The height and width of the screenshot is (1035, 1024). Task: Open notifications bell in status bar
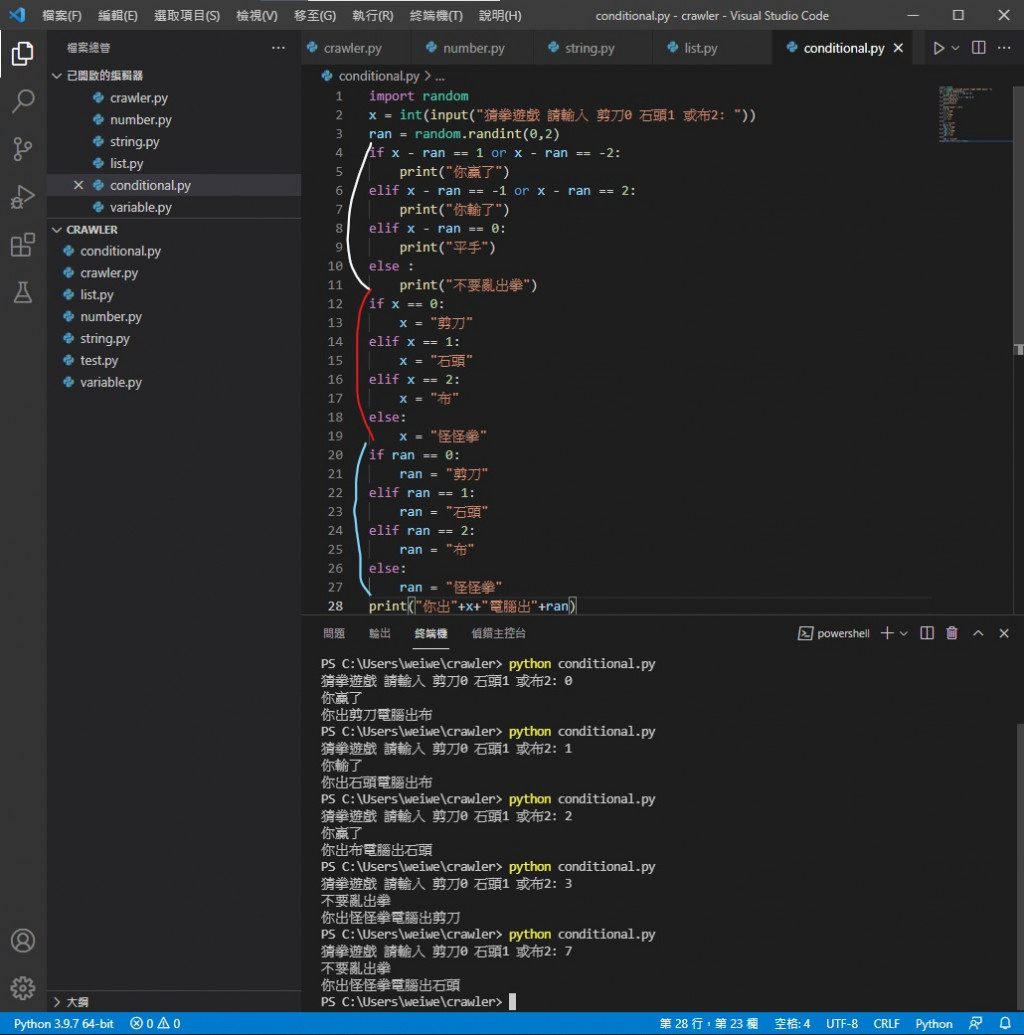pyautogui.click(x=1004, y=1024)
